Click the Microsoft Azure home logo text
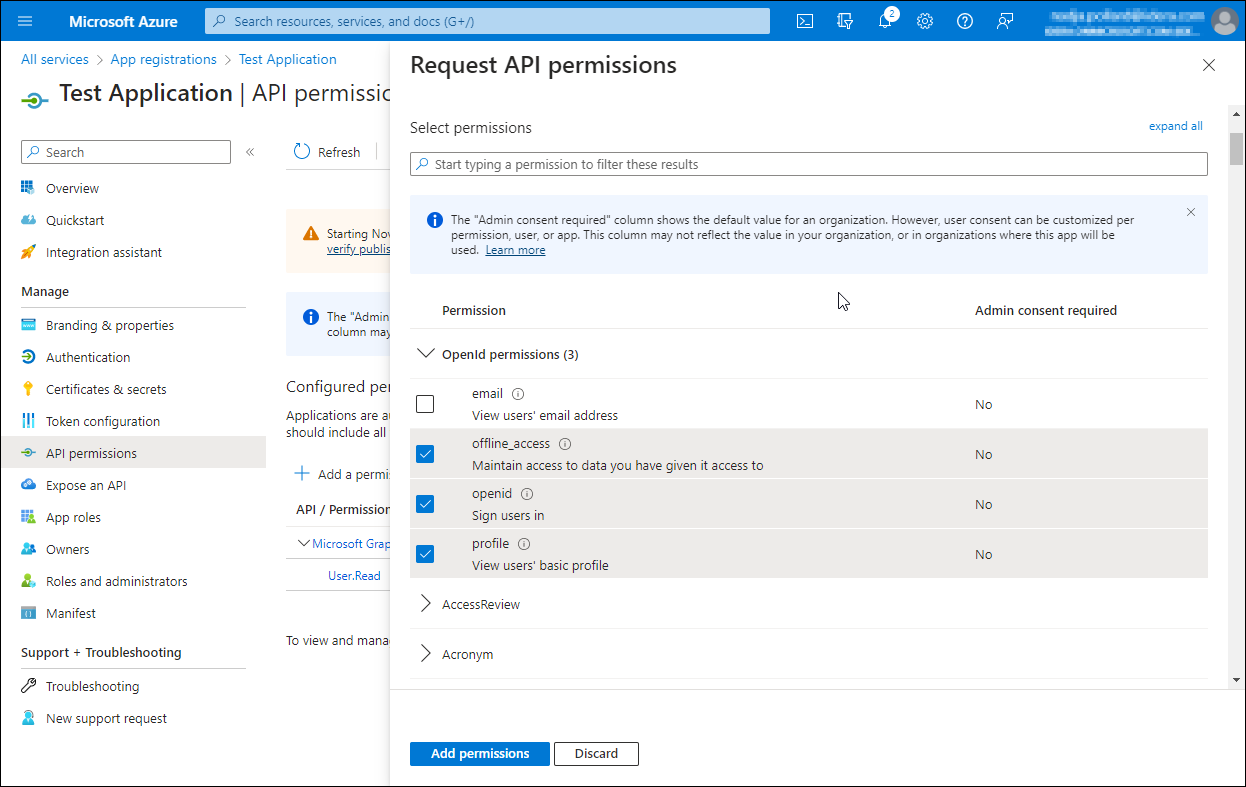The image size is (1246, 787). coord(124,21)
